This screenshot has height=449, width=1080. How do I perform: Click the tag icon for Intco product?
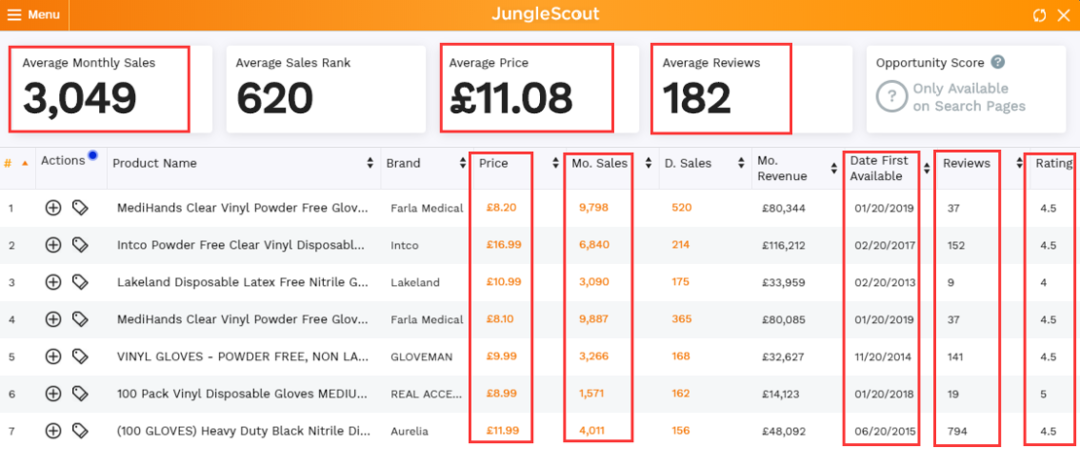80,245
